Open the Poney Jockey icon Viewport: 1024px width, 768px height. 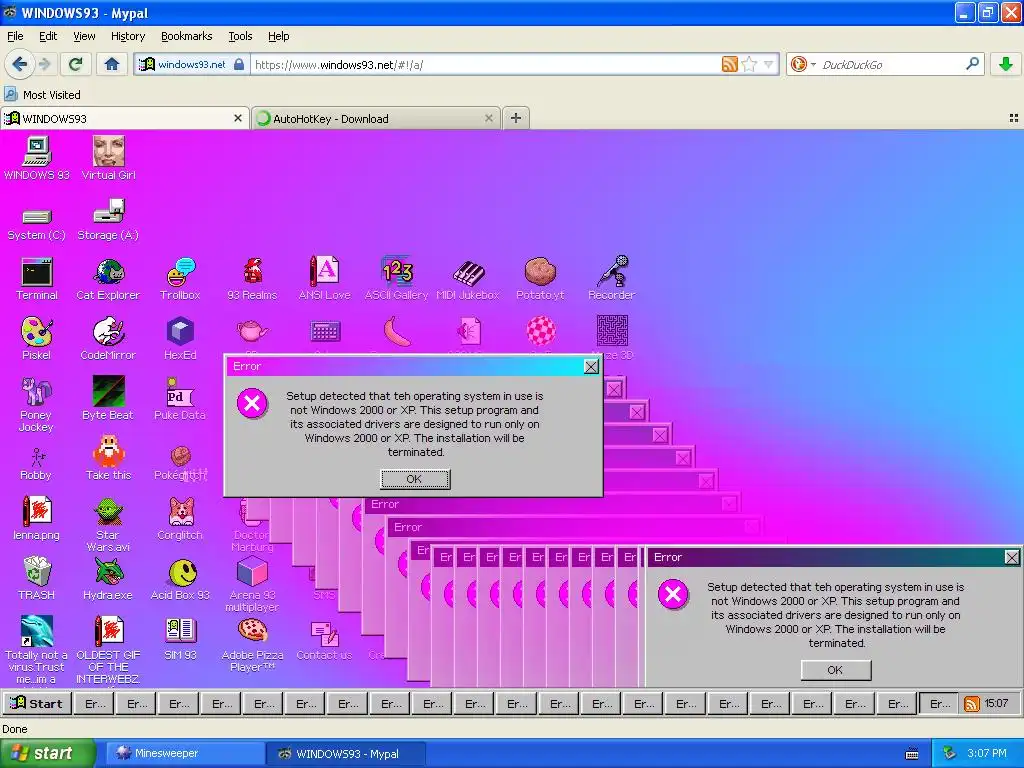pyautogui.click(x=37, y=404)
